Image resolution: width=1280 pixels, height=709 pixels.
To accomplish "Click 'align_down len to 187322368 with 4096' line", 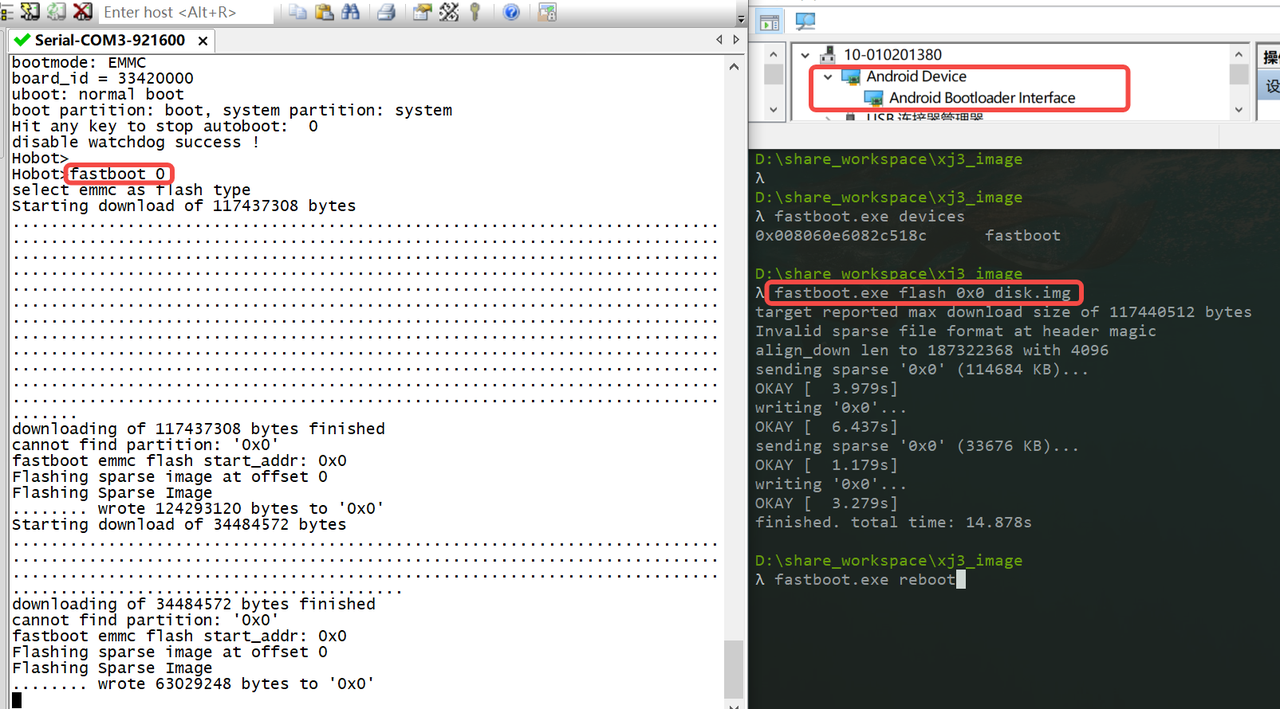I will (931, 351).
